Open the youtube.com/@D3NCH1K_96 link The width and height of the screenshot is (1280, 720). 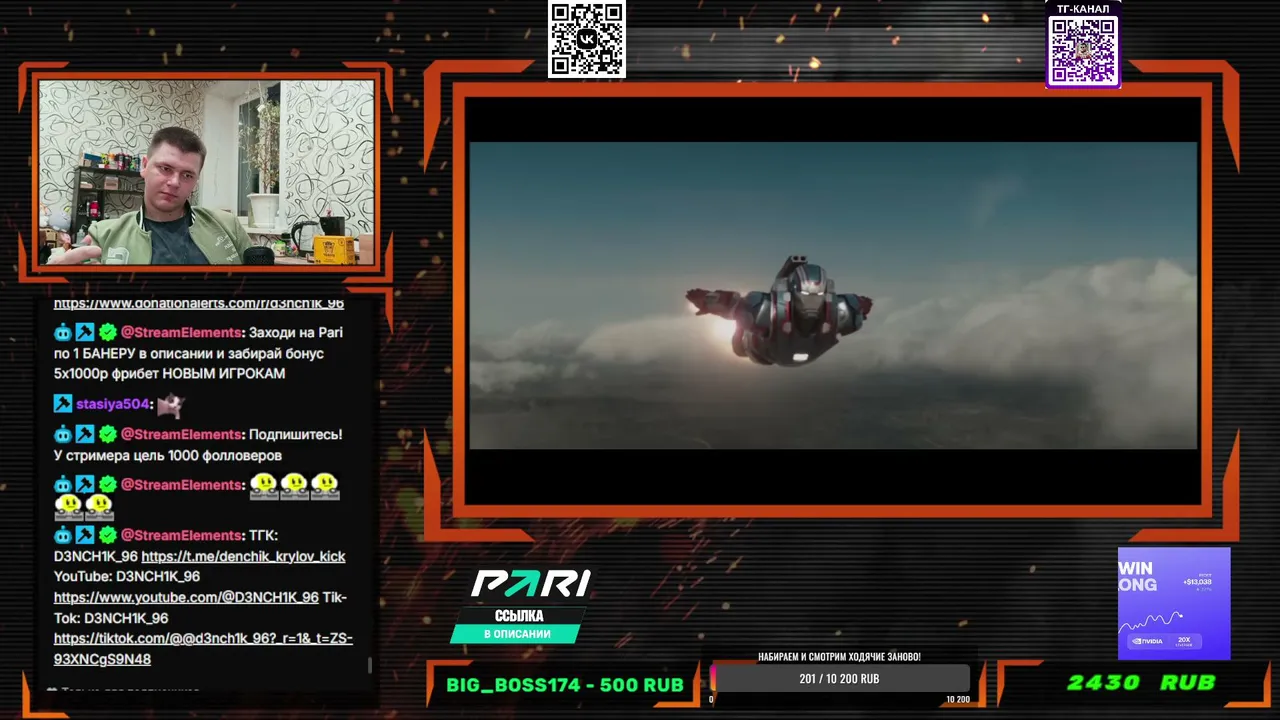pos(186,597)
